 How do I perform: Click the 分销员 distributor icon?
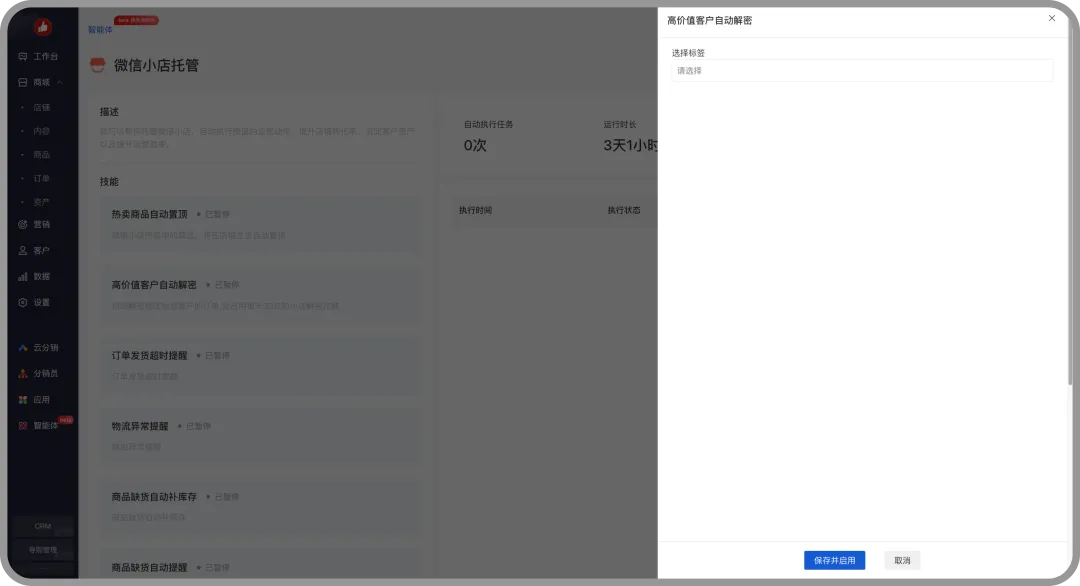tap(23, 373)
